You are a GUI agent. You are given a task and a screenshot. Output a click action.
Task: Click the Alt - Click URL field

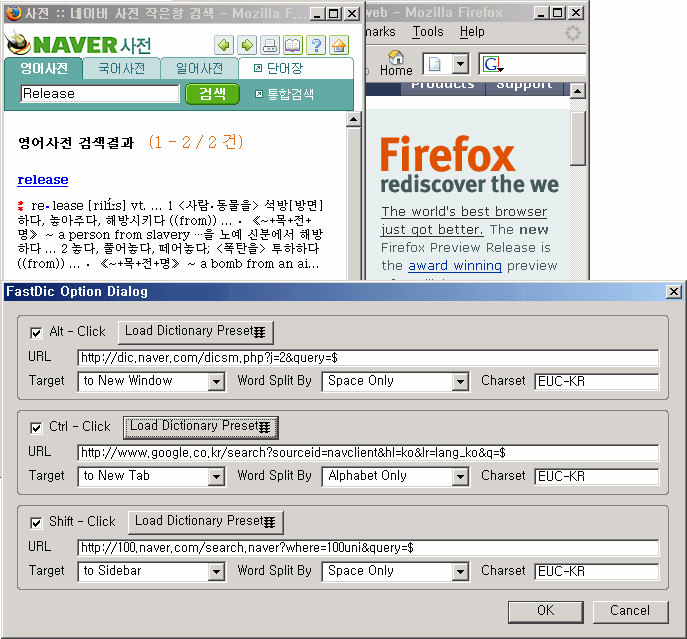pos(368,358)
